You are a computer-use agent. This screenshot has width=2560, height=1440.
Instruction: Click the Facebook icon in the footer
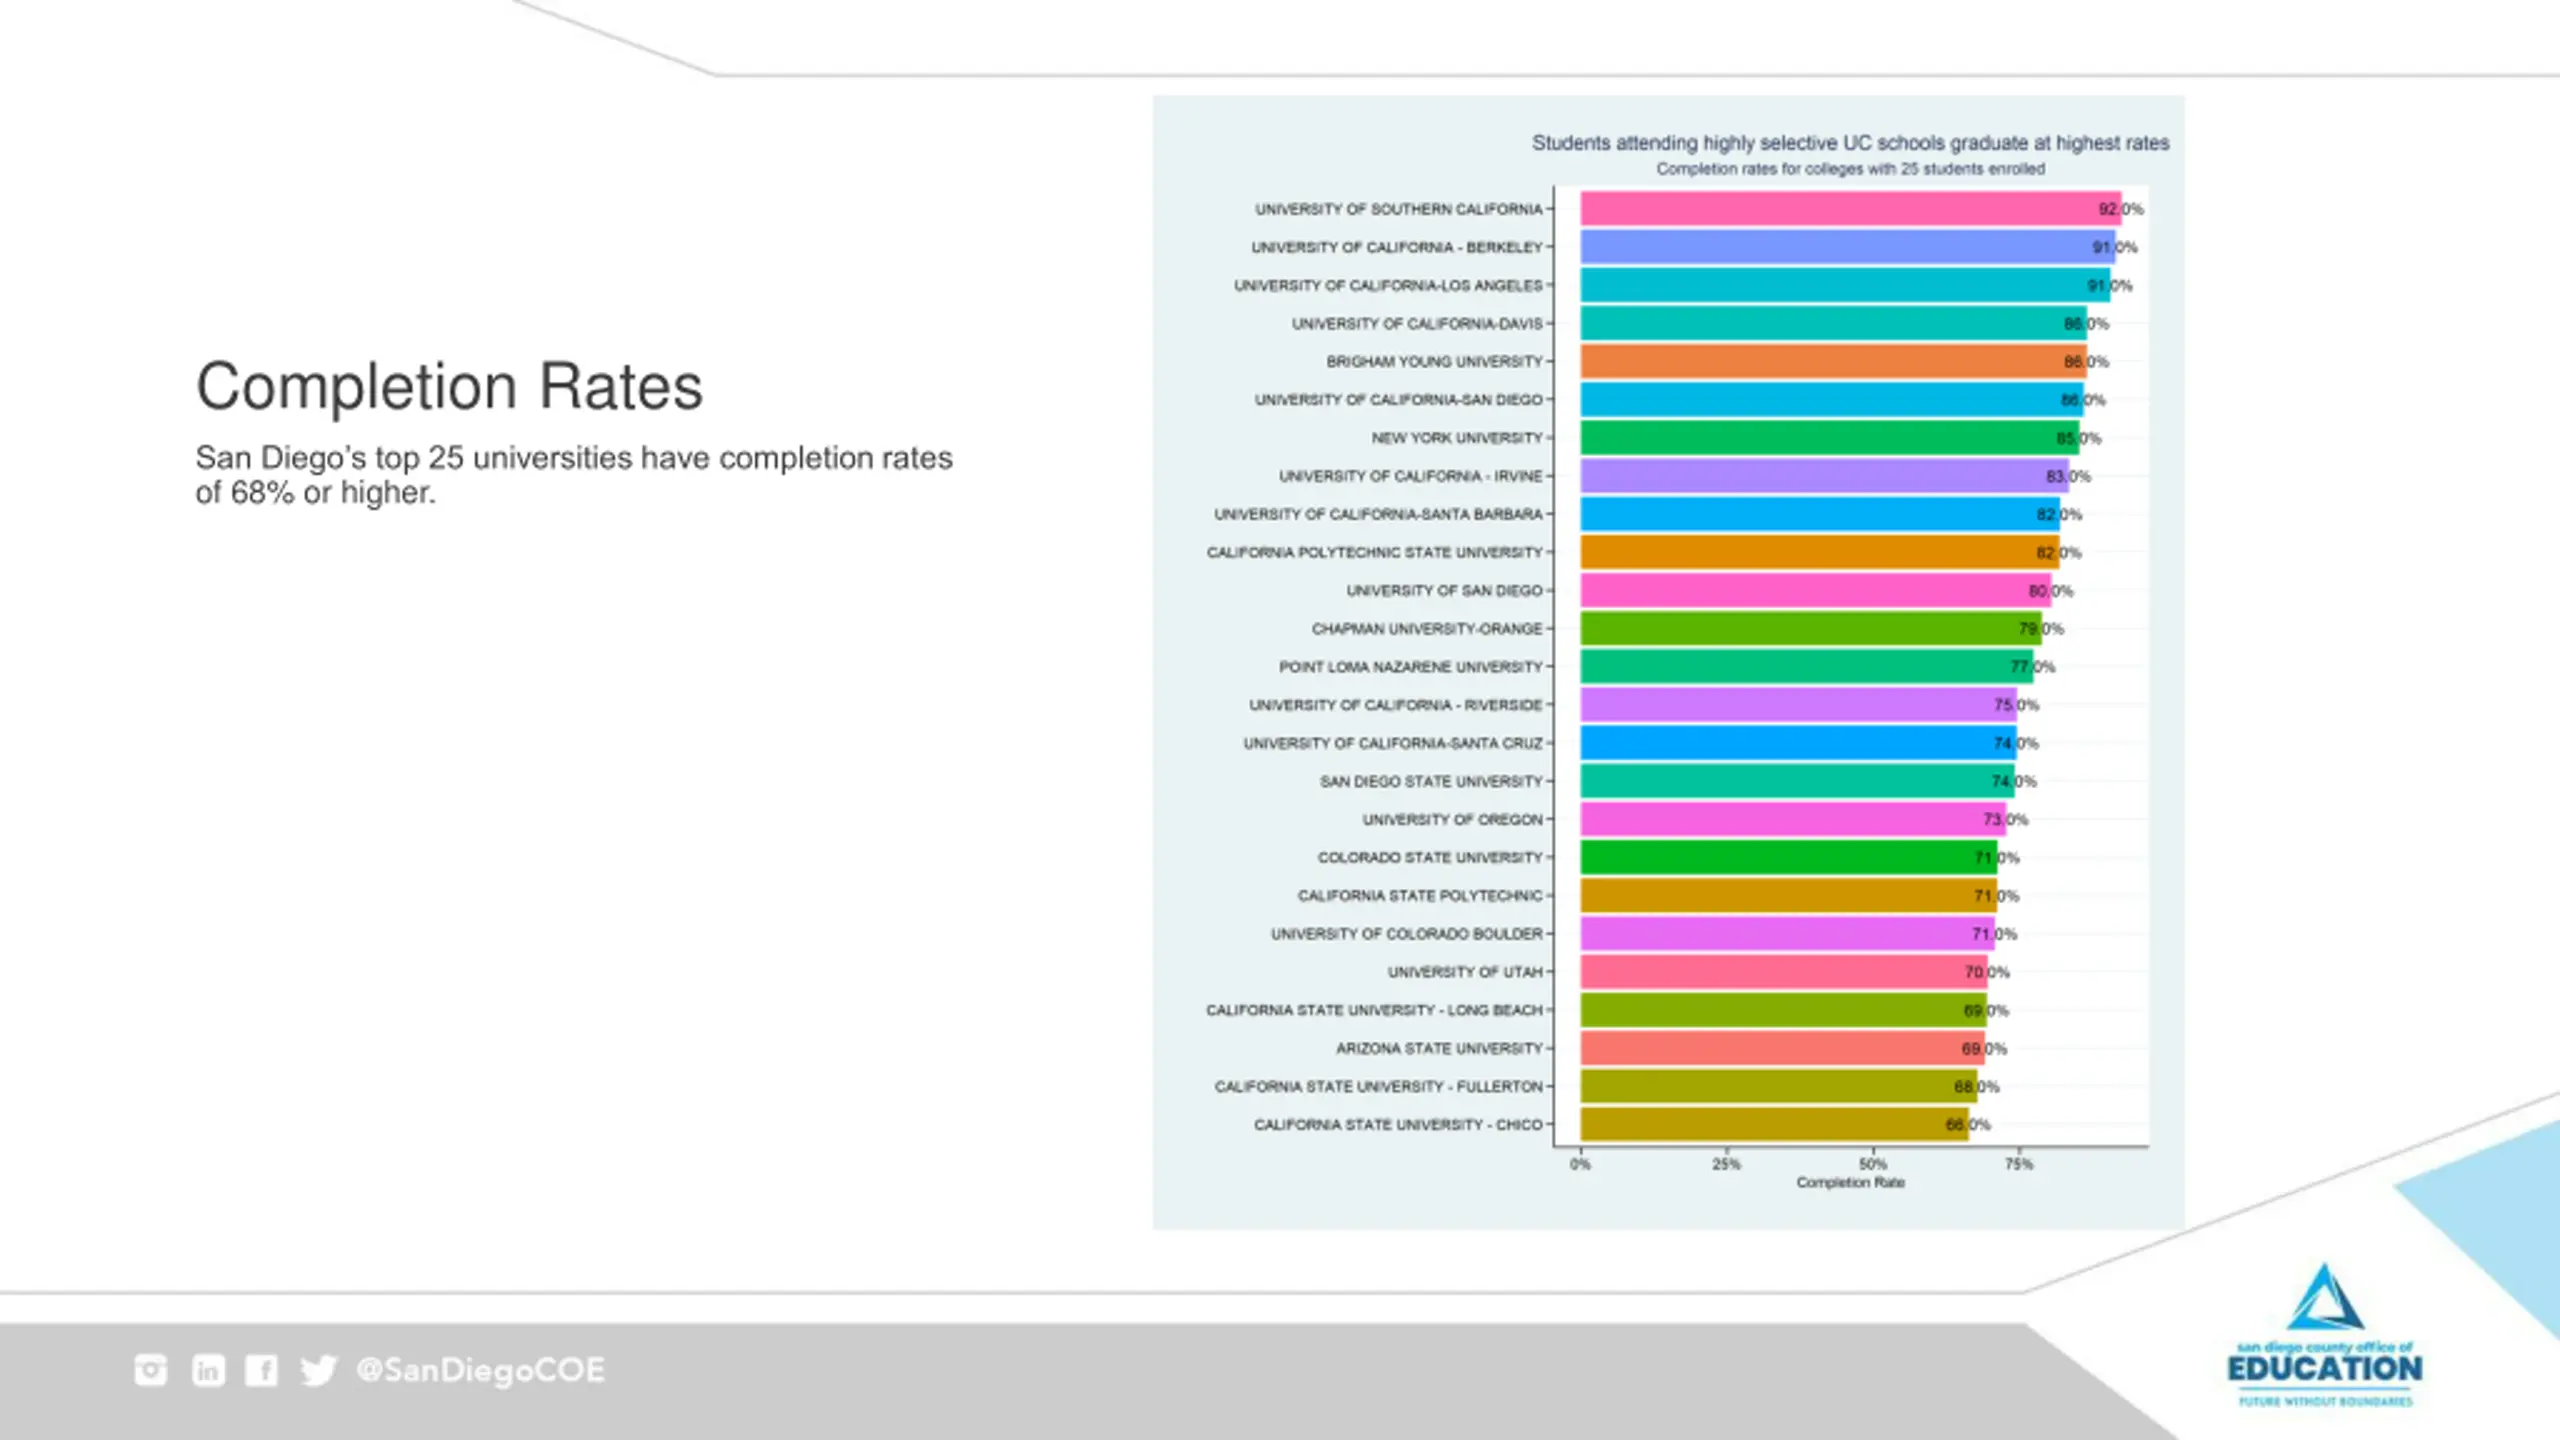tap(262, 1369)
